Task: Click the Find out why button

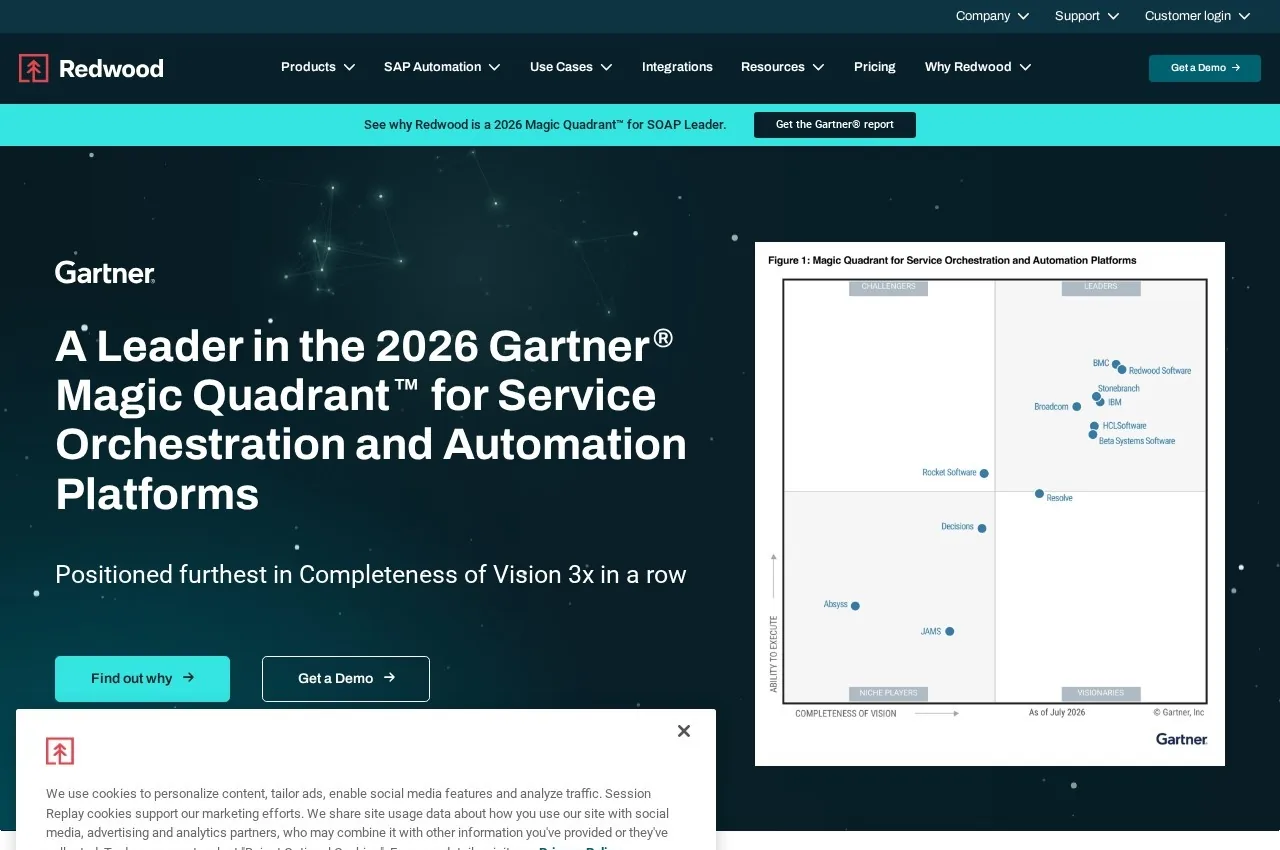Action: click(x=142, y=679)
